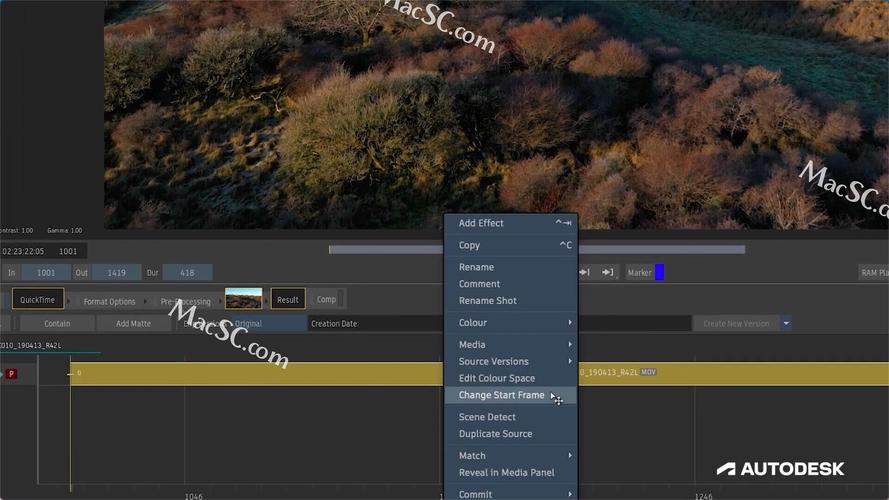Click the Out point value 1419
889x500 pixels.
(116, 273)
